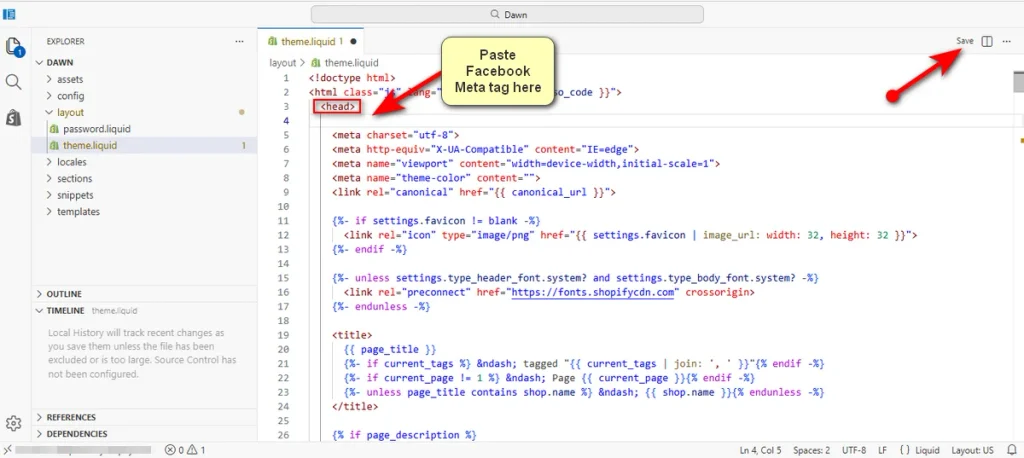
Task: Switch to the theme.liquid editor tab
Action: coord(311,41)
